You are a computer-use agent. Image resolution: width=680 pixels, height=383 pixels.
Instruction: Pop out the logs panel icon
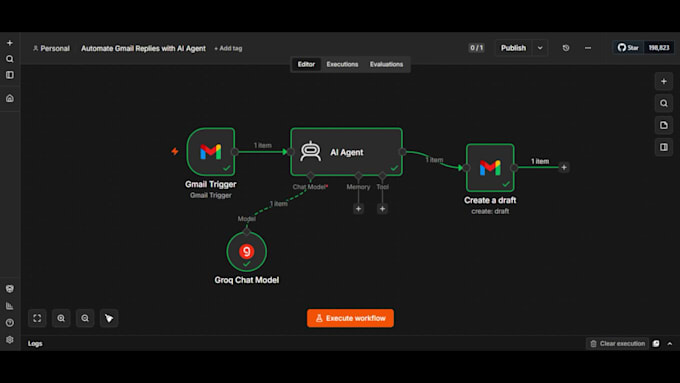[x=656, y=344]
